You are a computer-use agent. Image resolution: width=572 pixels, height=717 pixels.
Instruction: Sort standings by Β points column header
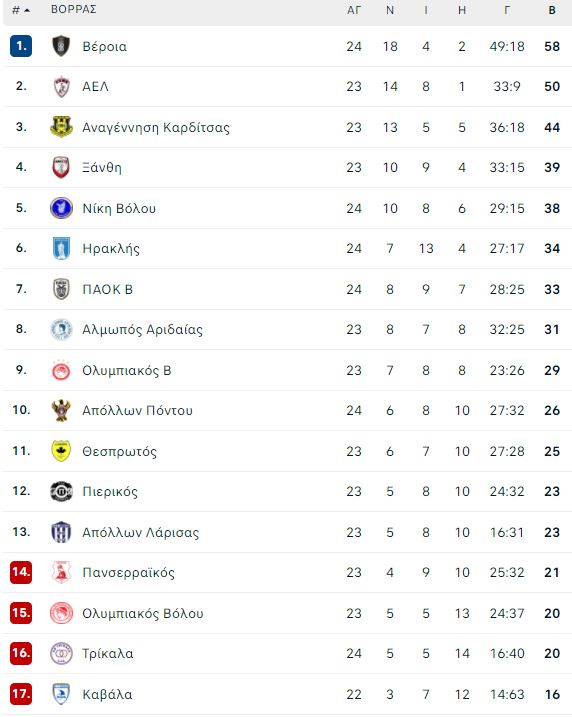point(552,10)
